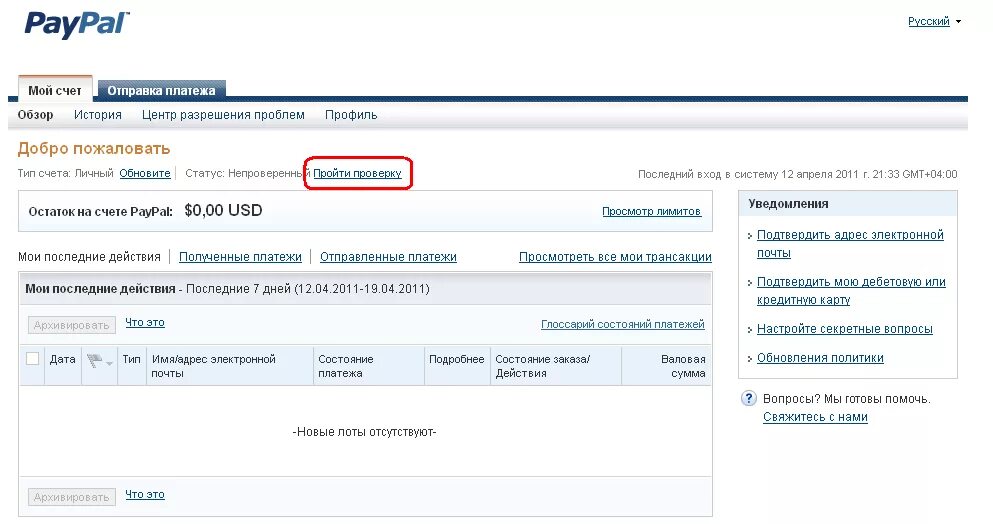Click the question mark help icon
993x524 pixels.
click(x=749, y=399)
